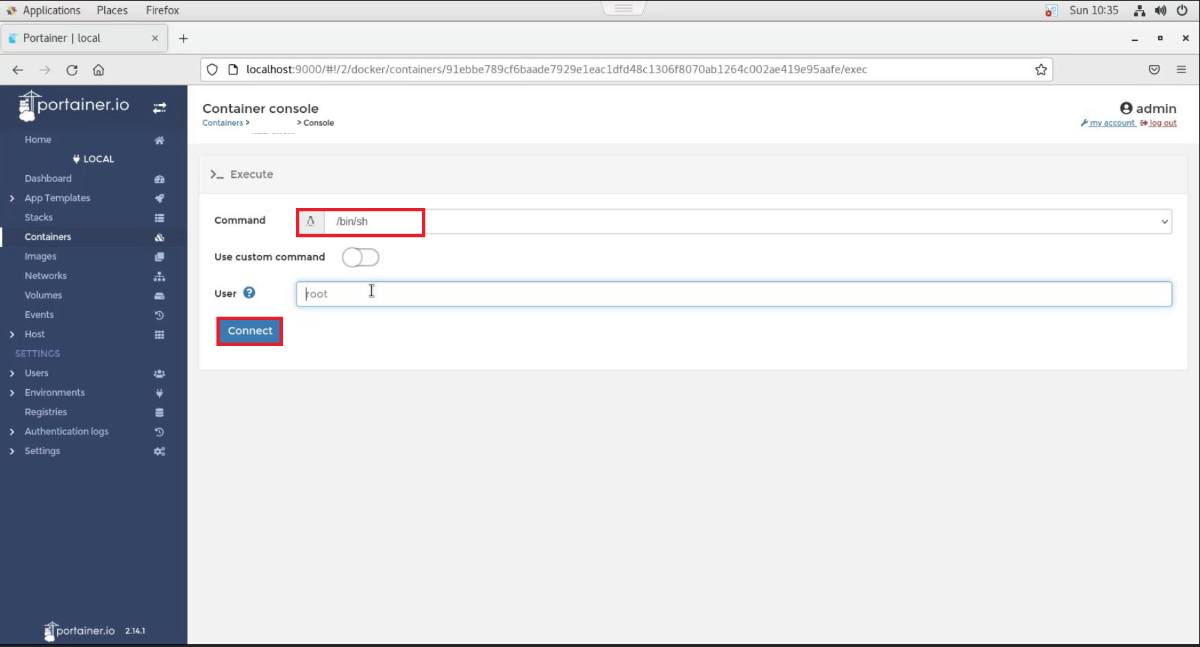Click the log out link

pyautogui.click(x=1162, y=123)
